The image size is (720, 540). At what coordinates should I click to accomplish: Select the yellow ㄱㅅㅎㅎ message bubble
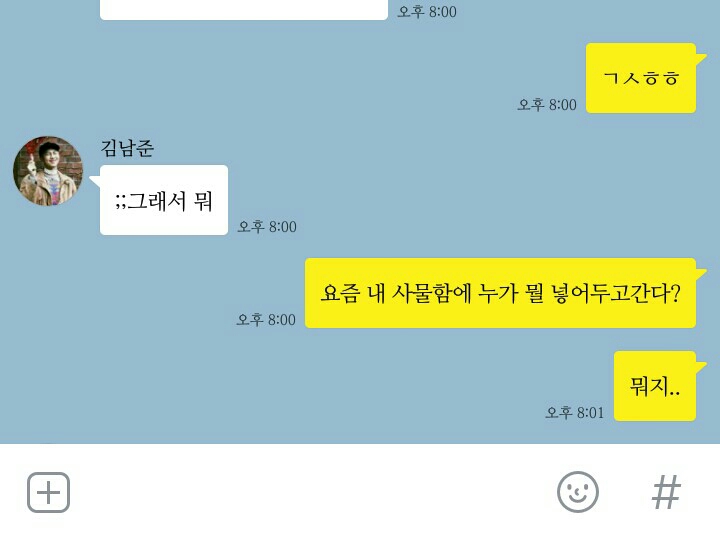[641, 78]
